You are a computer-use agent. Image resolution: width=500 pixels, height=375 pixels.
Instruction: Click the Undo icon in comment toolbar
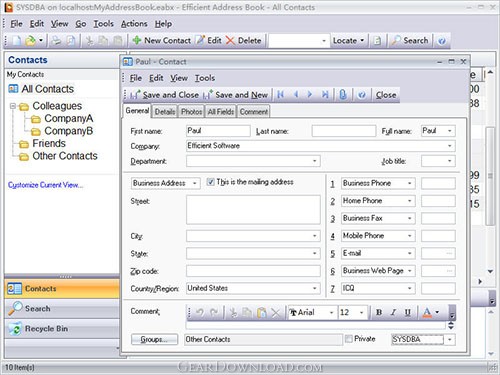pyautogui.click(x=200, y=312)
